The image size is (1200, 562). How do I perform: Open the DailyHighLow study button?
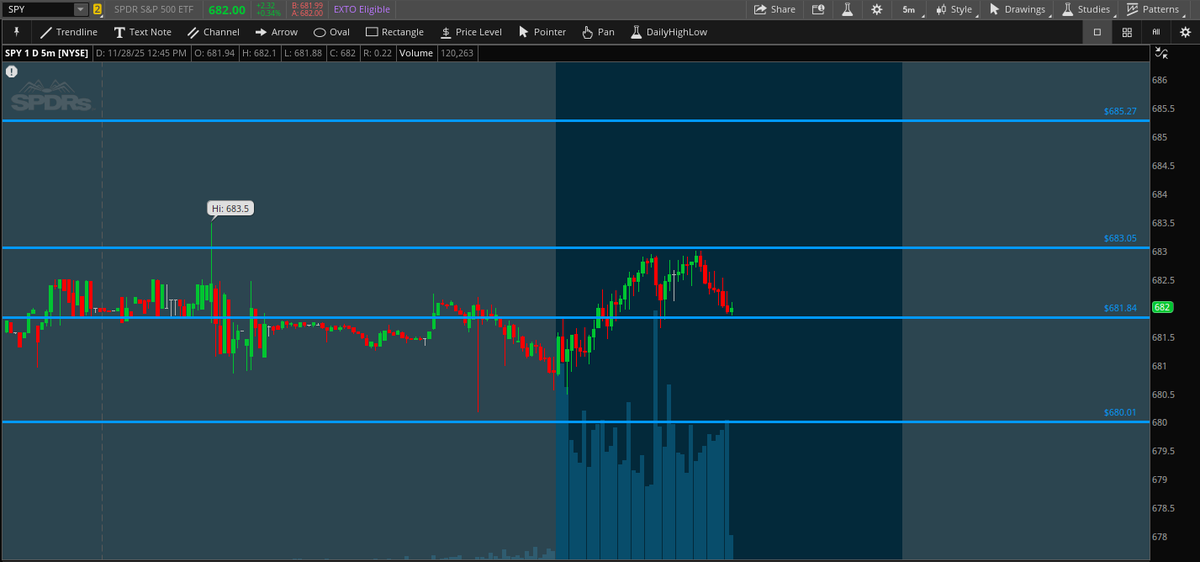tap(668, 32)
